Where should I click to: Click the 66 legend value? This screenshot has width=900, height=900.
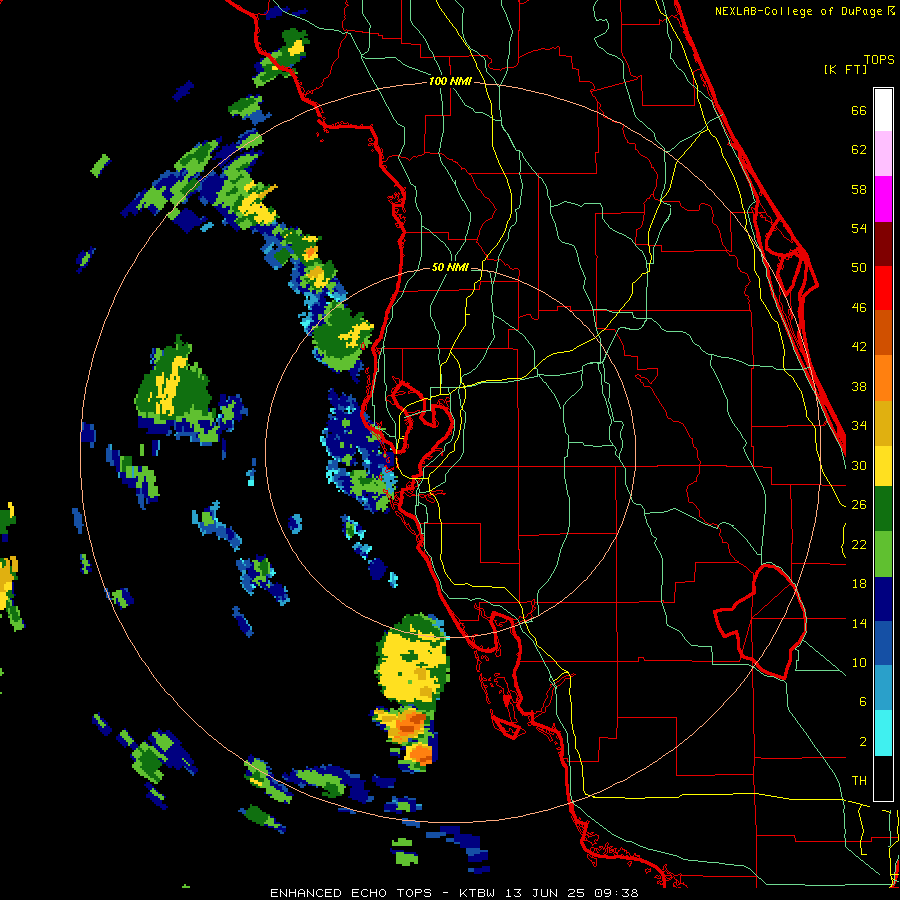click(859, 111)
